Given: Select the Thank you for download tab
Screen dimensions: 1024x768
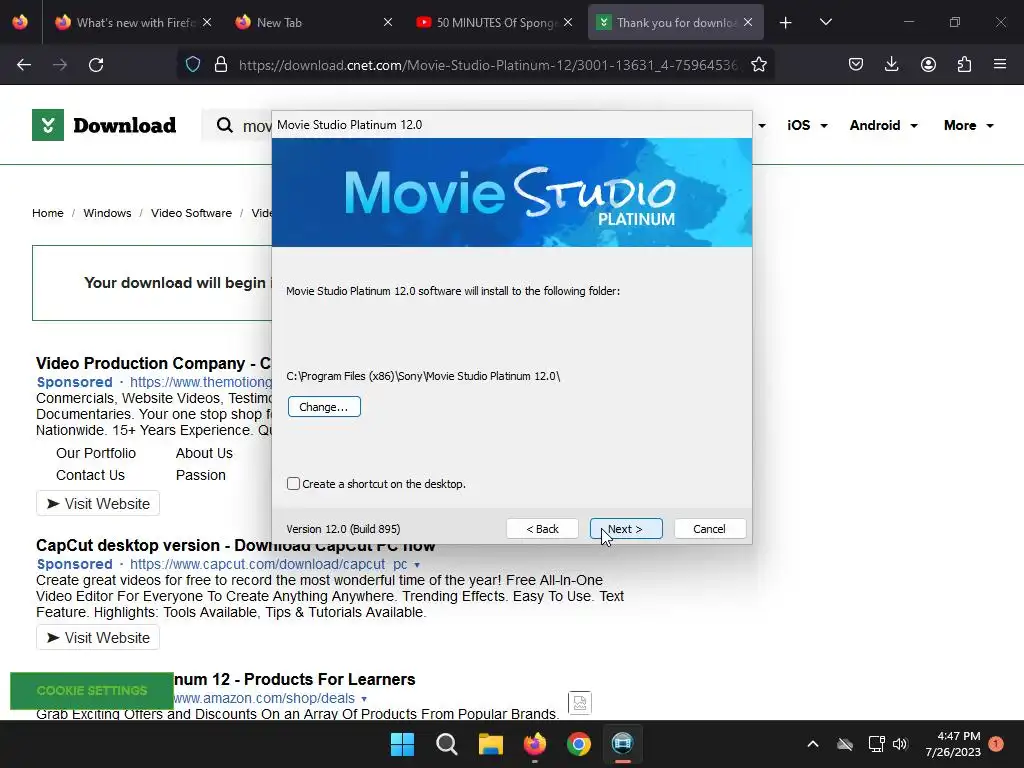Looking at the screenshot, I should 675,22.
